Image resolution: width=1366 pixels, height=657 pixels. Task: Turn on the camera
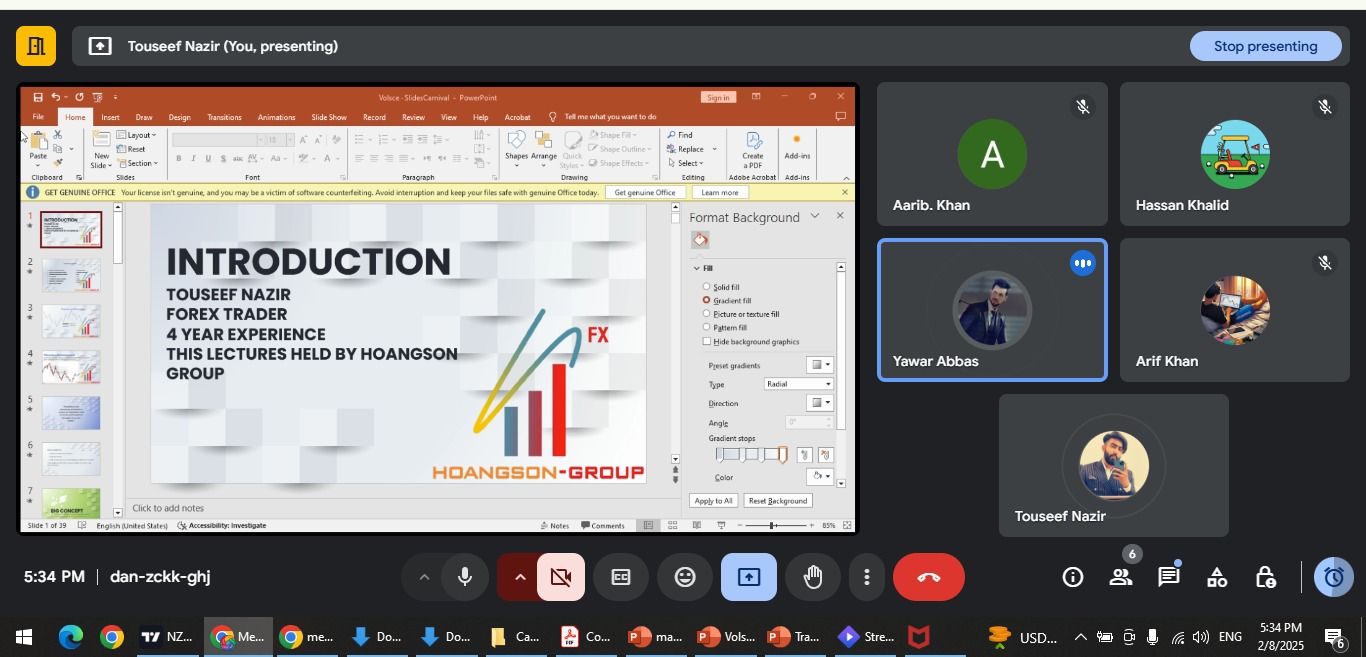click(561, 577)
